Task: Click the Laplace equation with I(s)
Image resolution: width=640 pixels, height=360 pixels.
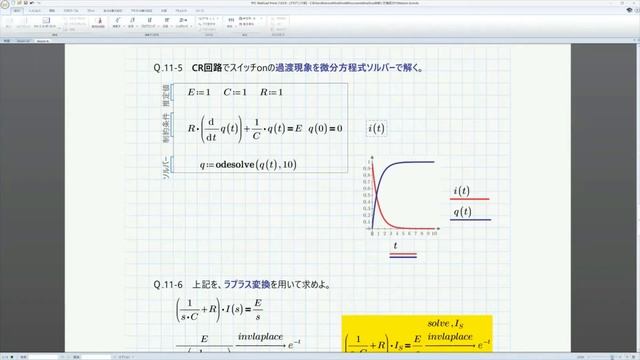Action: (x=219, y=309)
